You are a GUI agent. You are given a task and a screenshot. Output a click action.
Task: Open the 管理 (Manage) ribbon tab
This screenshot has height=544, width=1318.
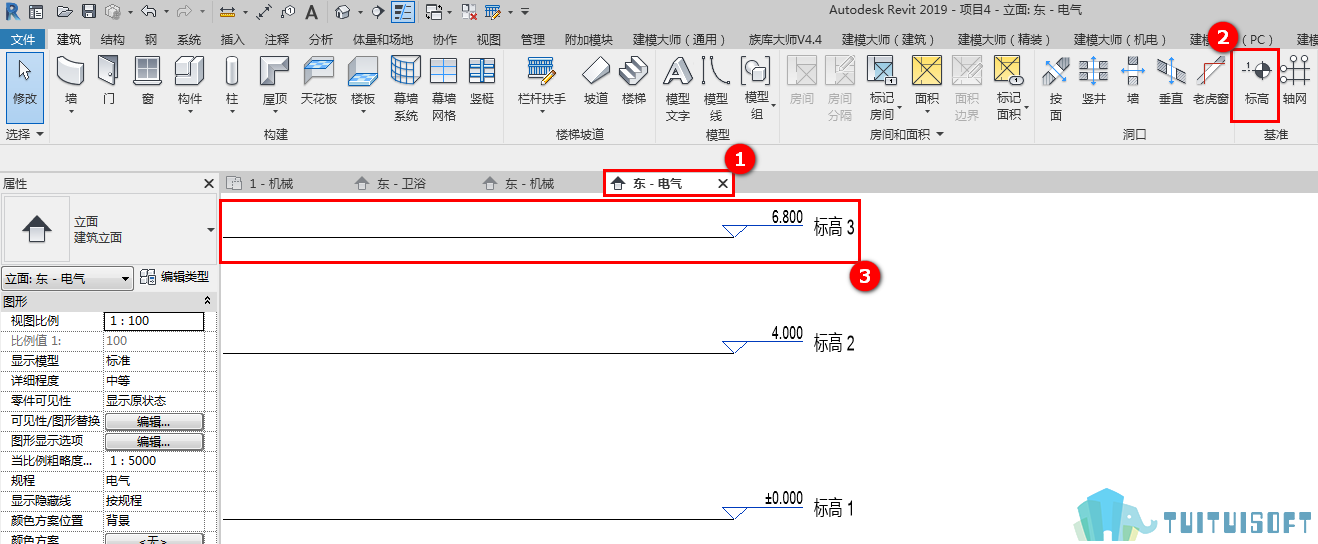tap(533, 39)
